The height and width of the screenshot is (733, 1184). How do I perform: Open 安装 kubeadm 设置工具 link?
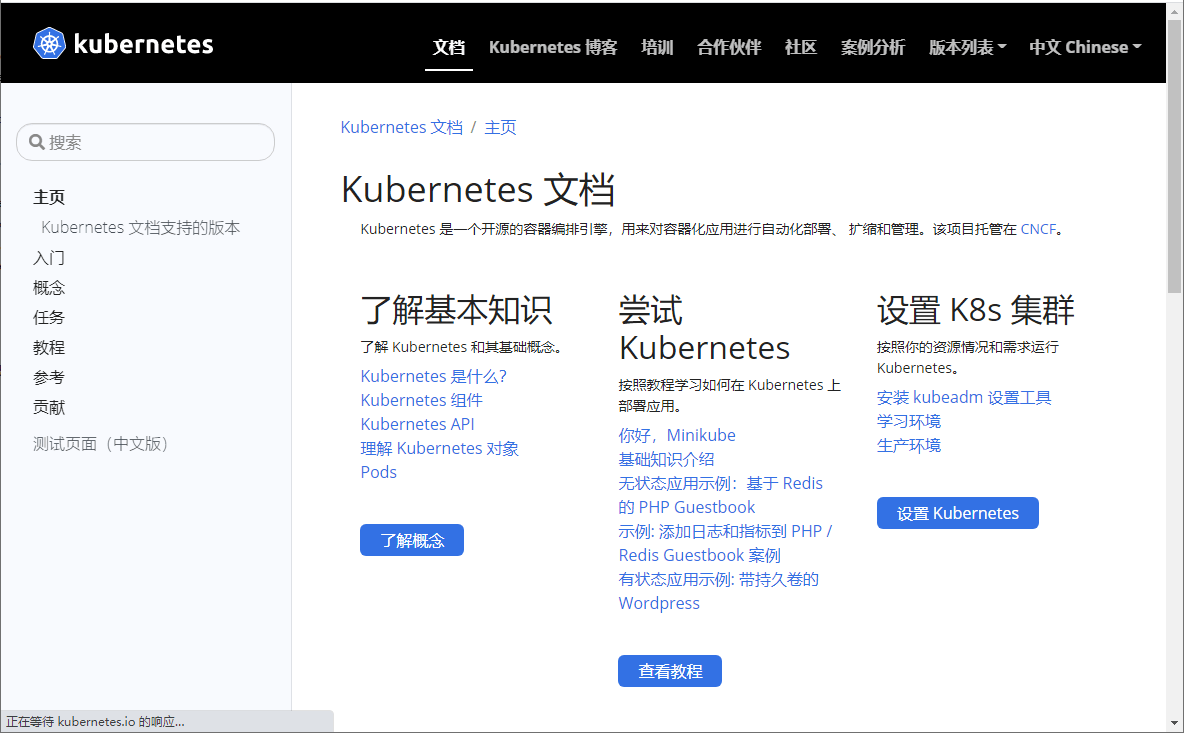coord(964,397)
